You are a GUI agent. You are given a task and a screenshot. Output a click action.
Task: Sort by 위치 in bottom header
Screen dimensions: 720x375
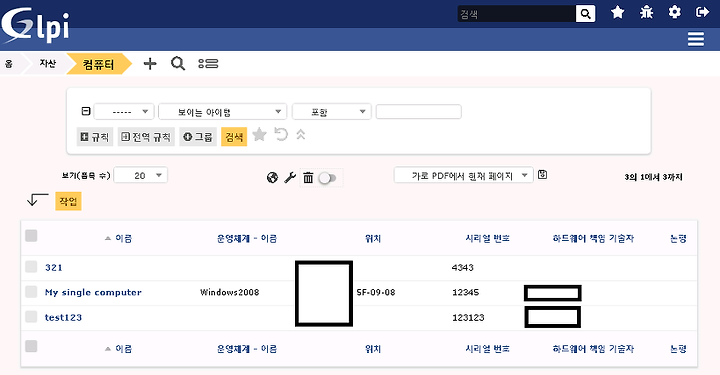click(x=373, y=349)
